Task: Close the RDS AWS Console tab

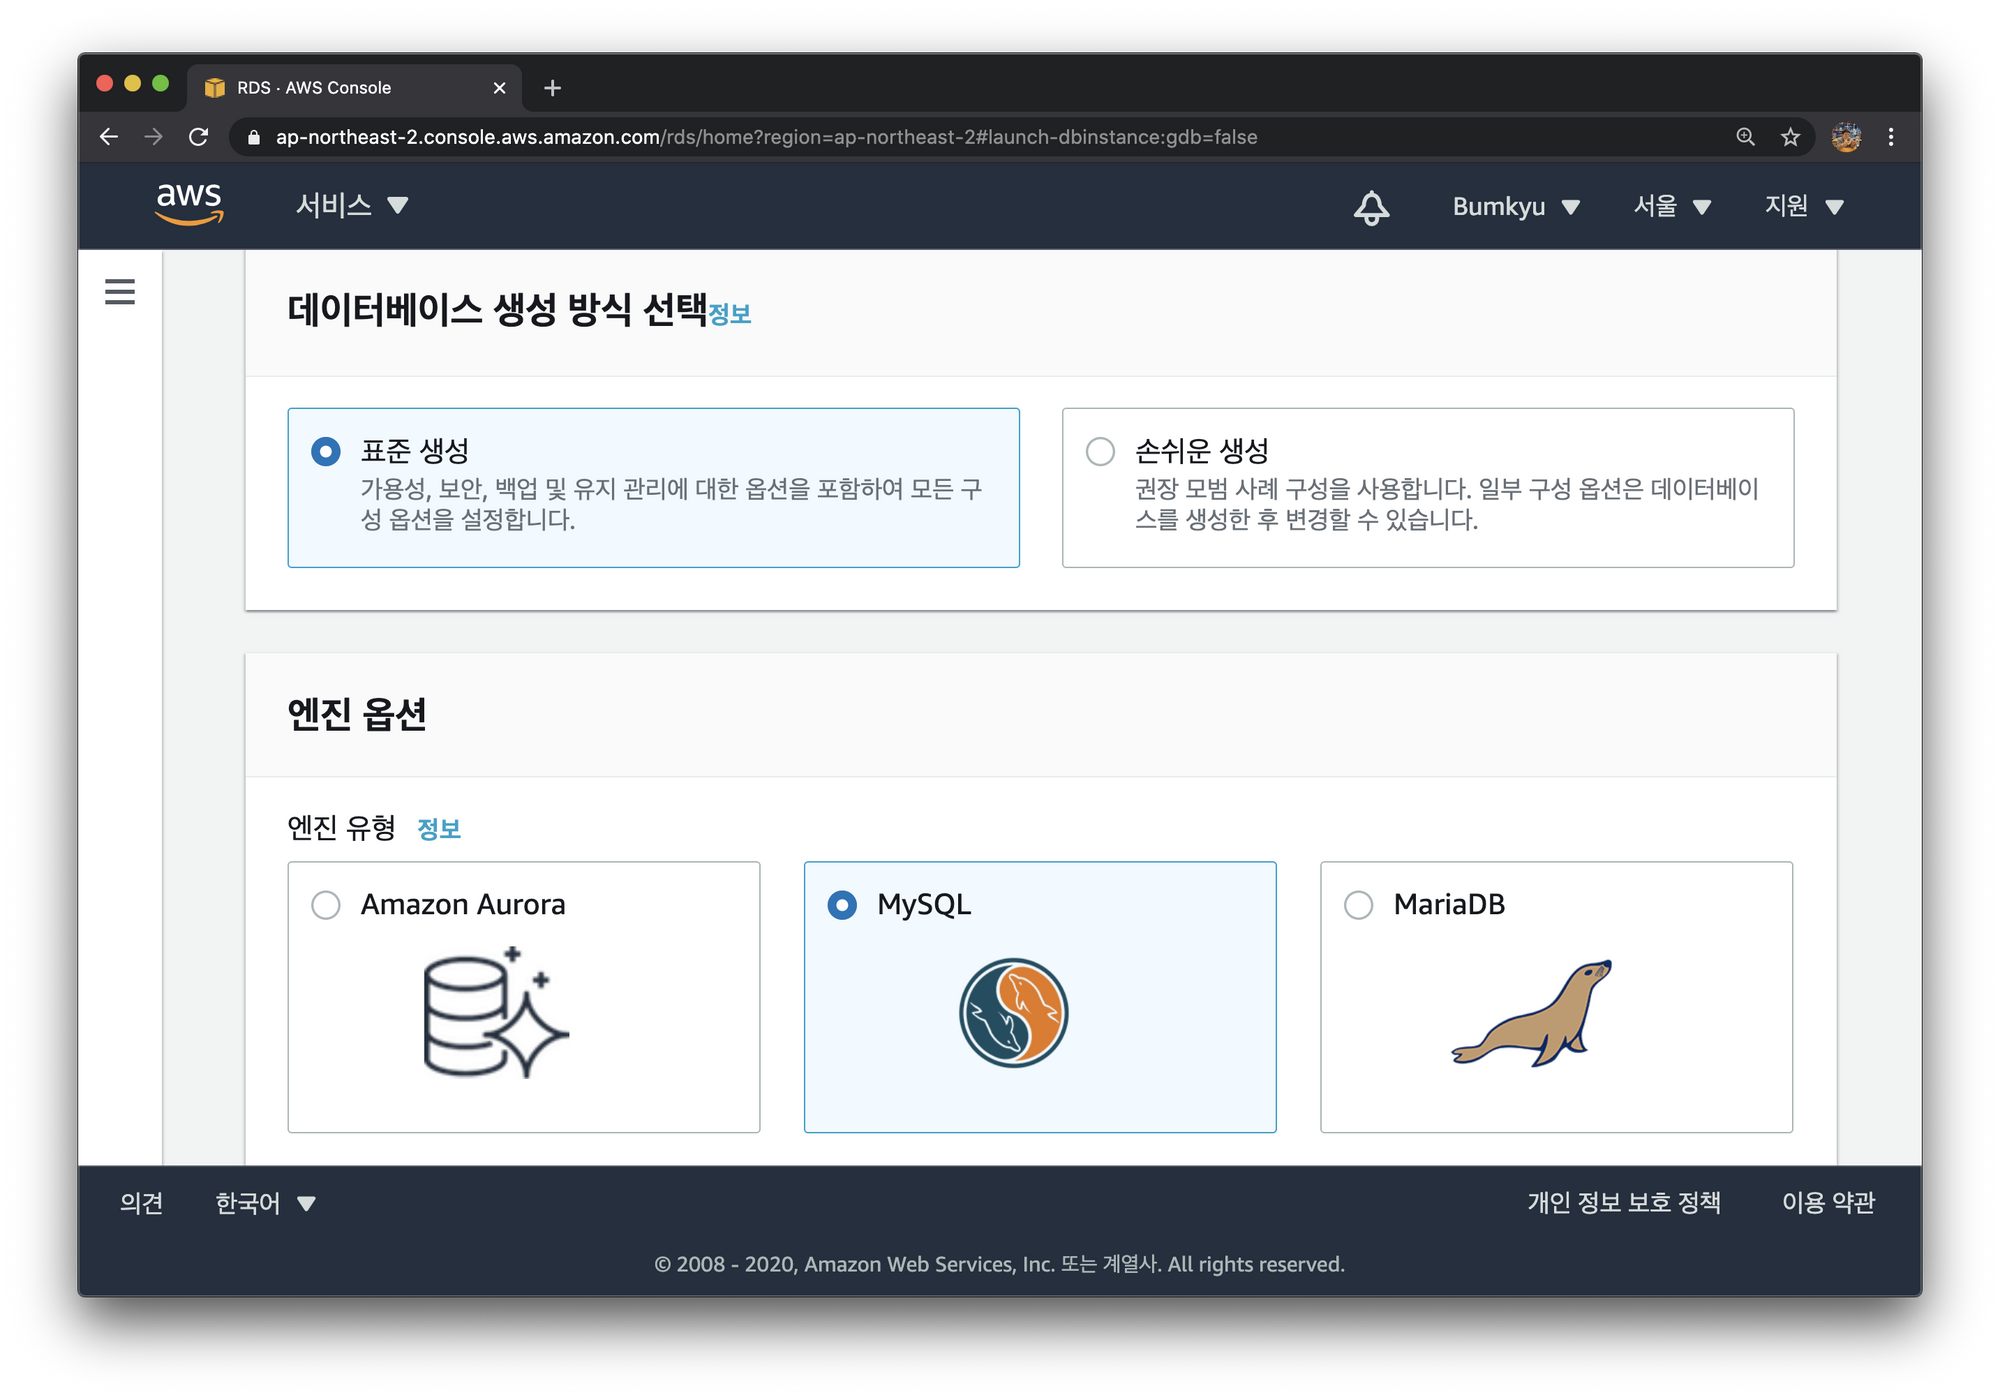Action: pyautogui.click(x=499, y=88)
